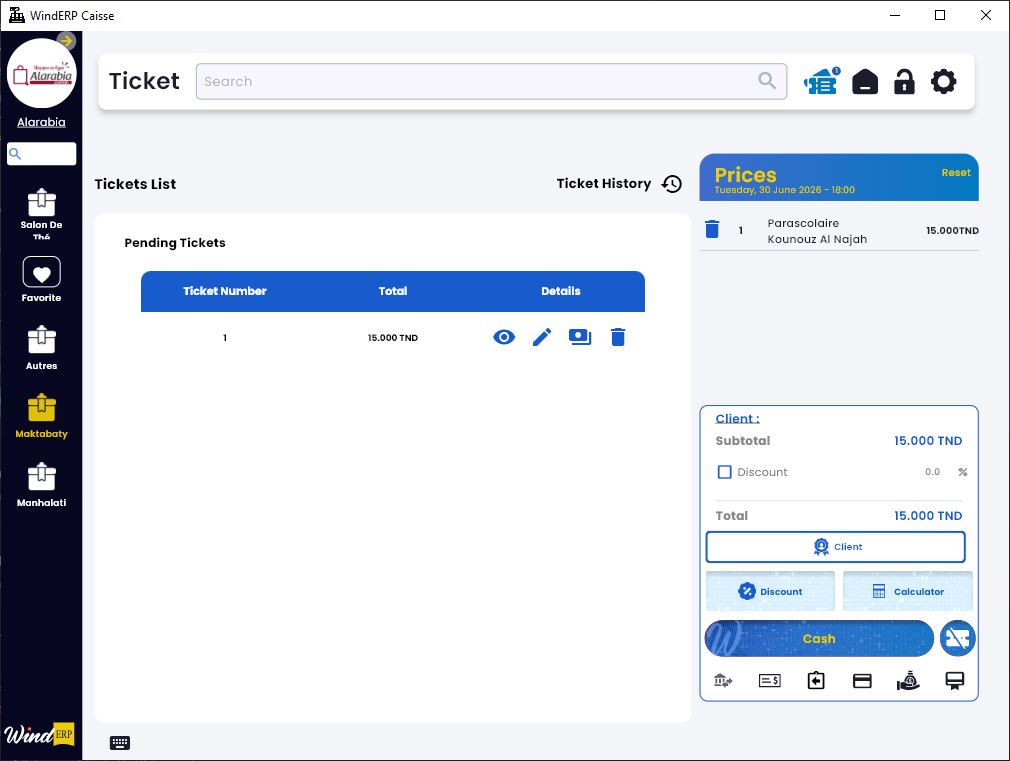Click the Ticket Number column header
The image size is (1010, 761).
[x=225, y=291]
